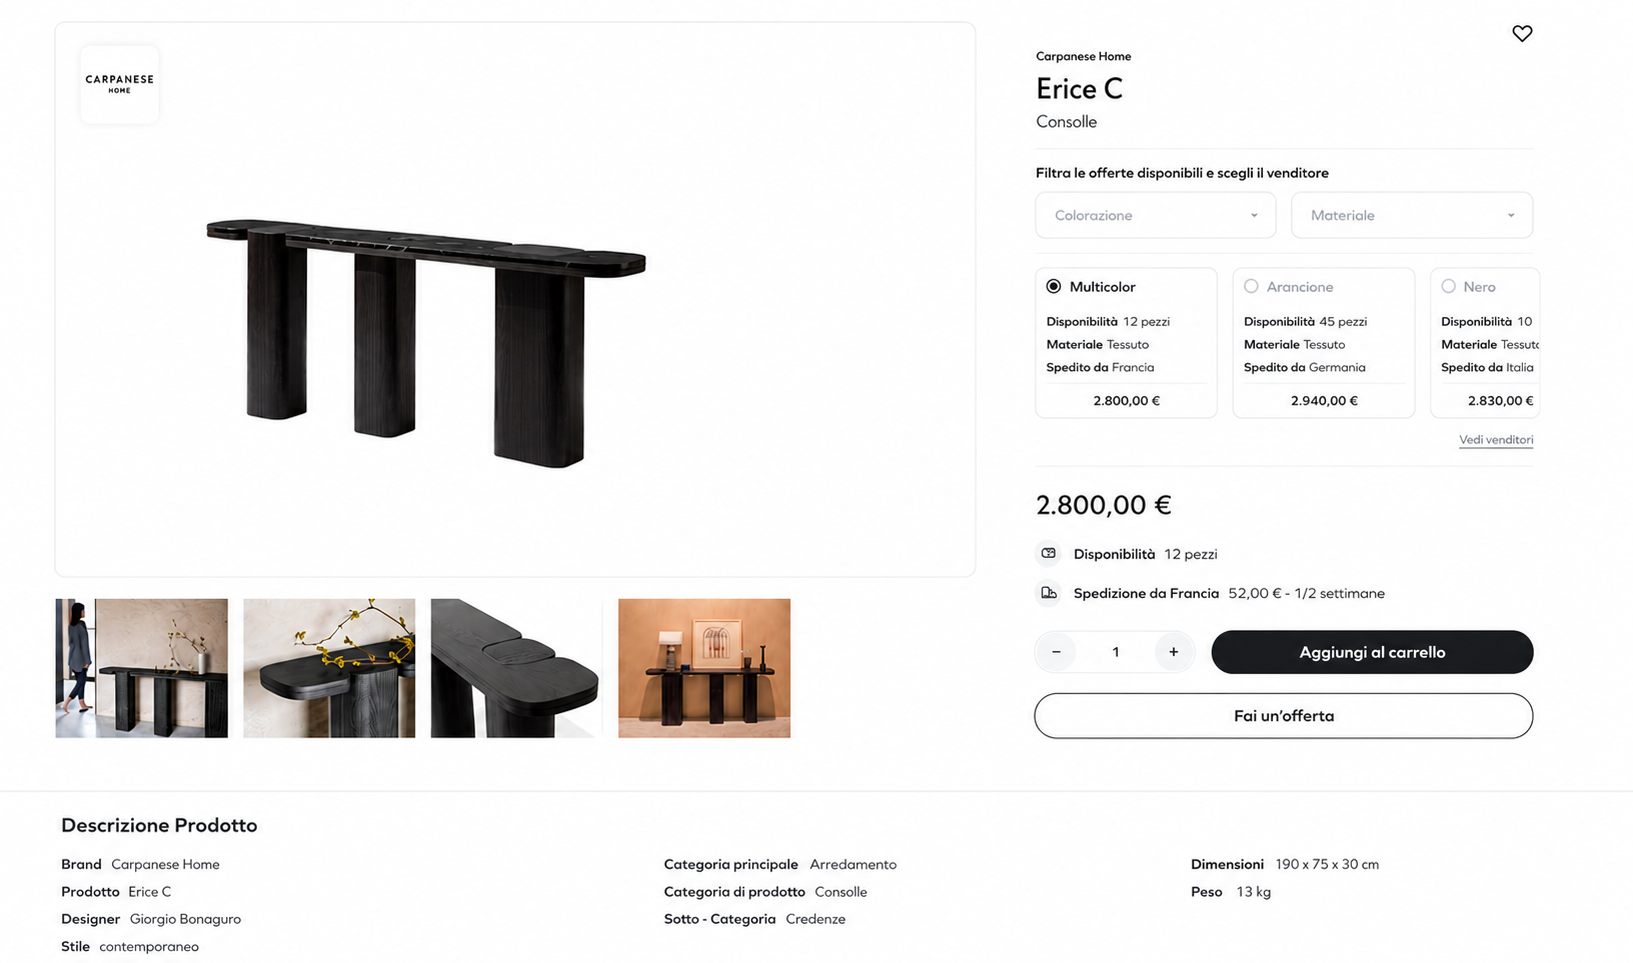Click the availability icon beside Disponibilità
Image resolution: width=1633 pixels, height=963 pixels.
coord(1048,553)
